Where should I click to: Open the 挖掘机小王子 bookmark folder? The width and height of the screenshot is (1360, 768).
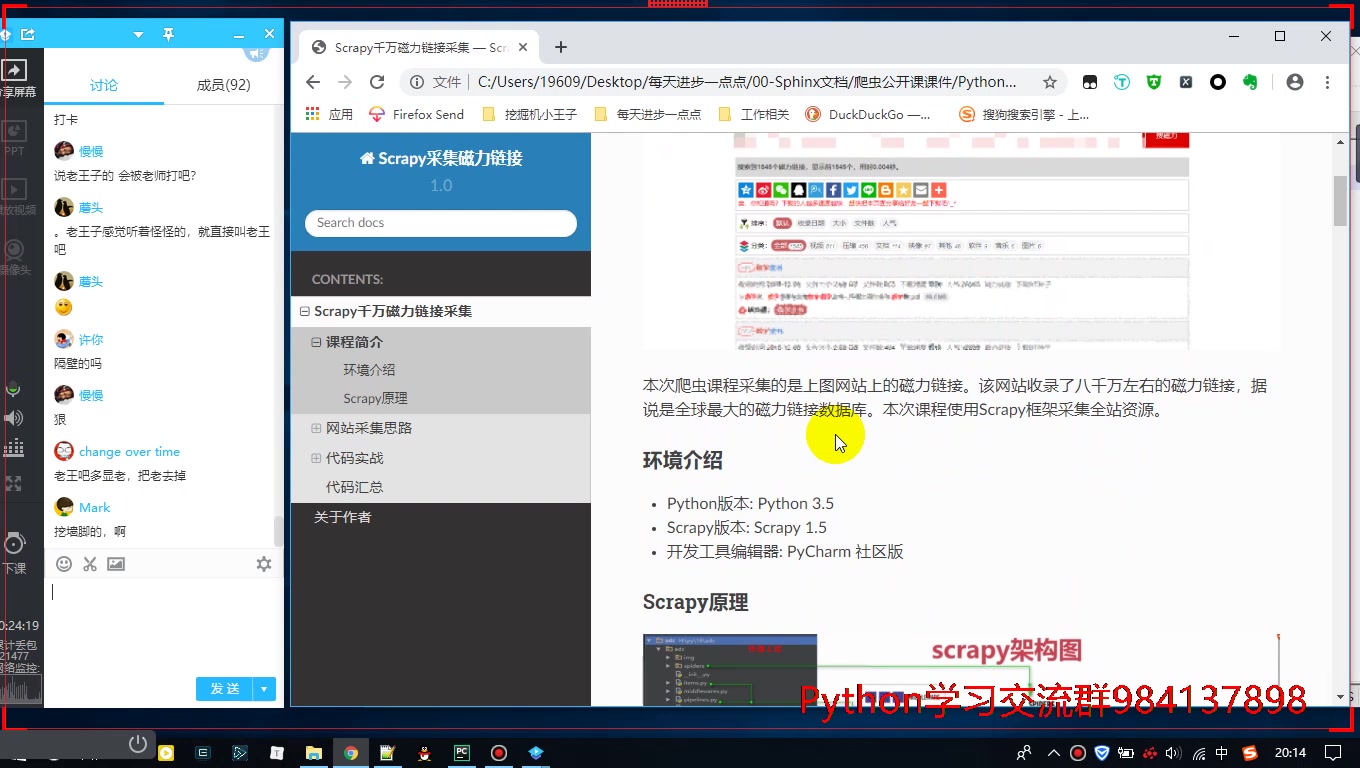[x=530, y=114]
